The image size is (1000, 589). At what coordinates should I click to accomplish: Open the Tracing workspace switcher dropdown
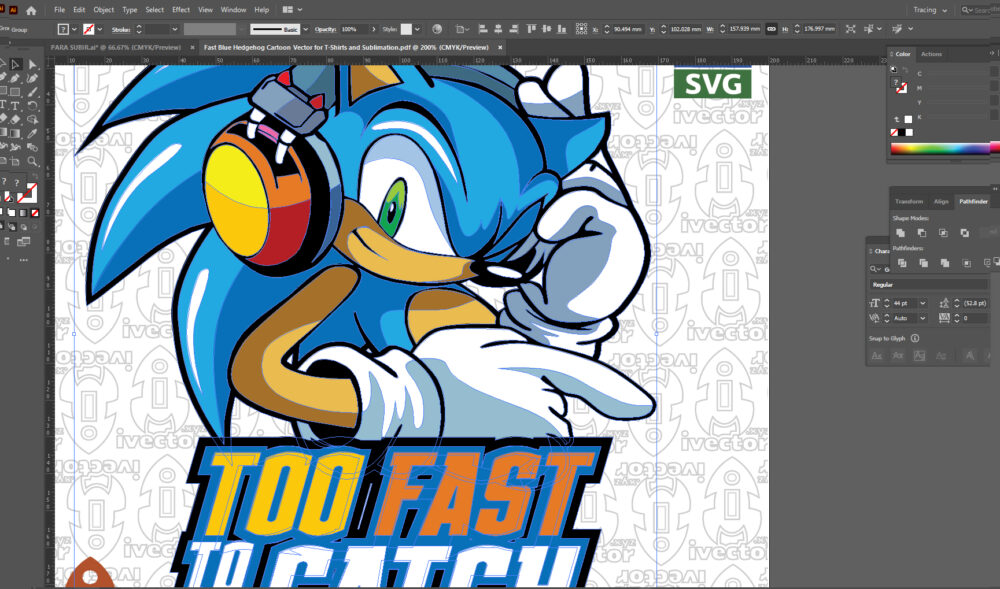click(930, 10)
